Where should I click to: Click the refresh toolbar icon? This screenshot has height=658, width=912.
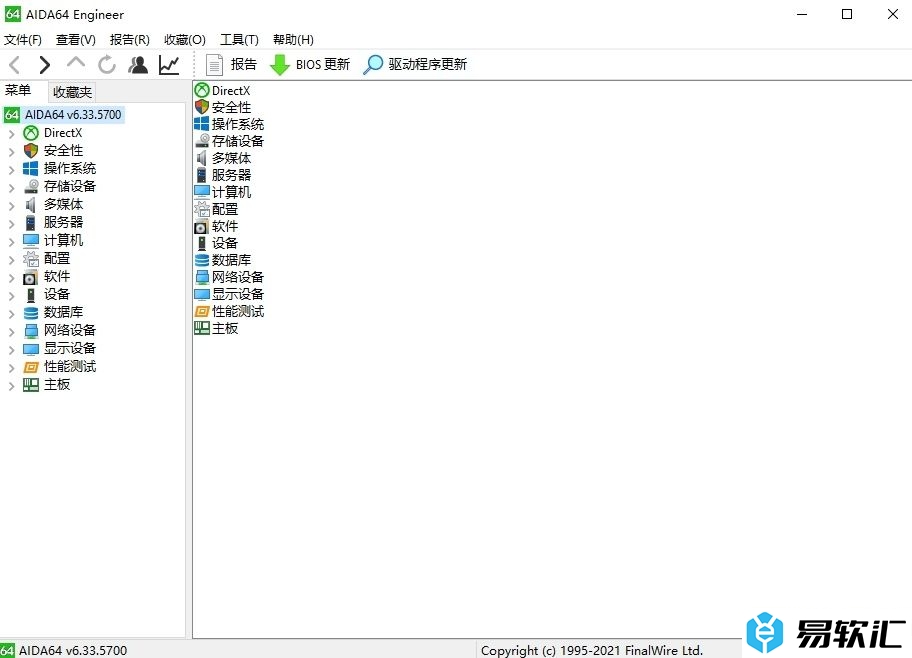(107, 65)
